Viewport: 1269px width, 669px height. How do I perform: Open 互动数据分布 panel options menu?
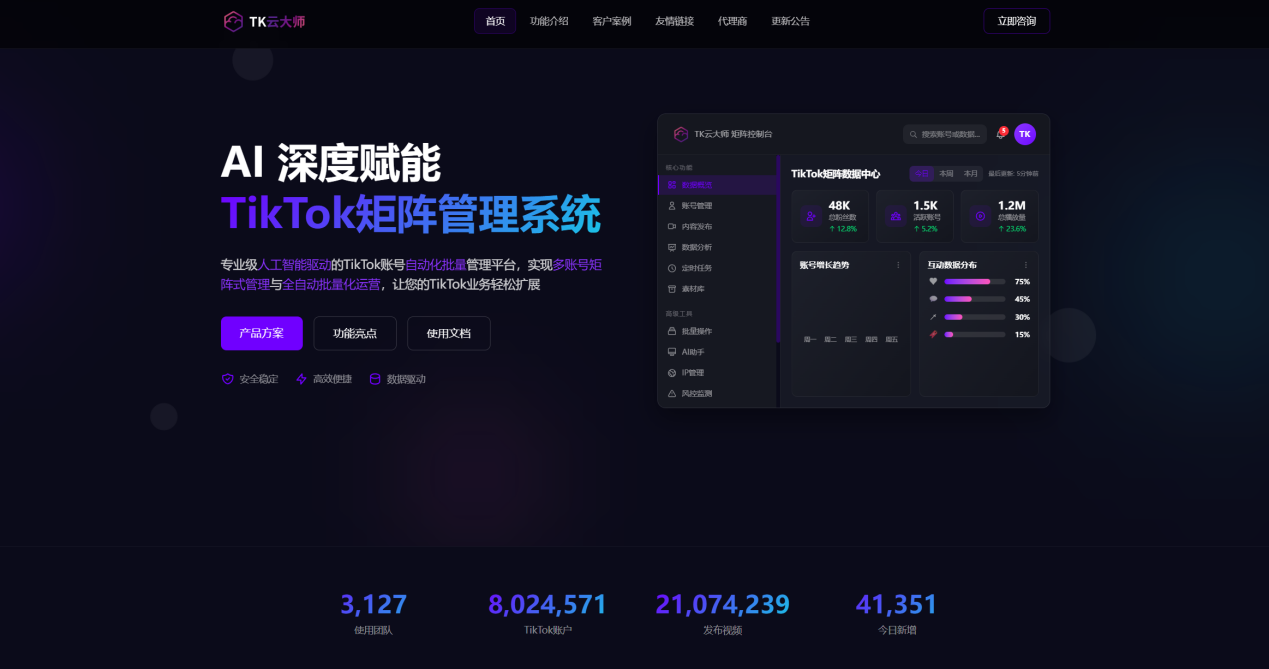point(1025,266)
